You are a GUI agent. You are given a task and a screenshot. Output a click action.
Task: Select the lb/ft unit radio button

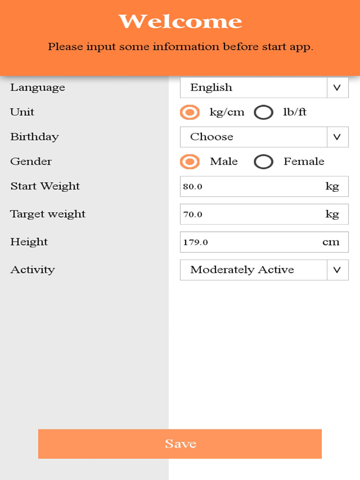coord(264,112)
